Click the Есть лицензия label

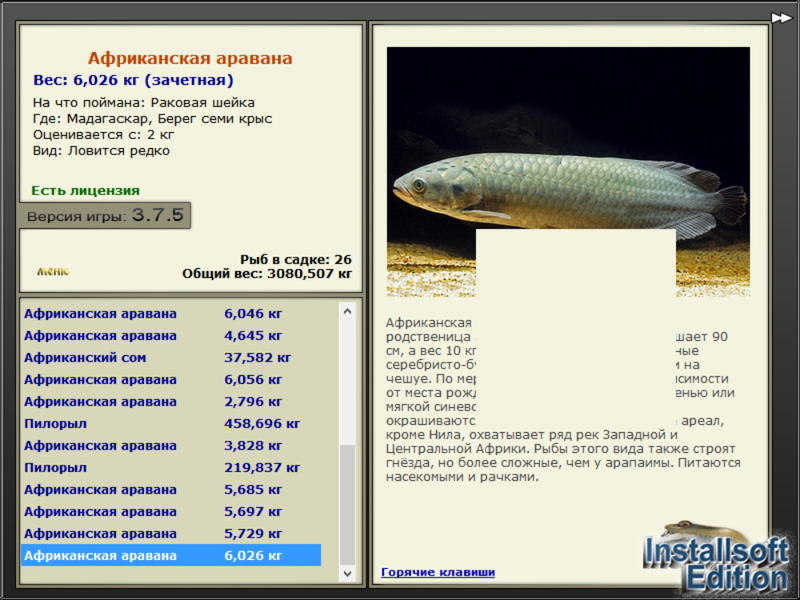click(x=86, y=191)
